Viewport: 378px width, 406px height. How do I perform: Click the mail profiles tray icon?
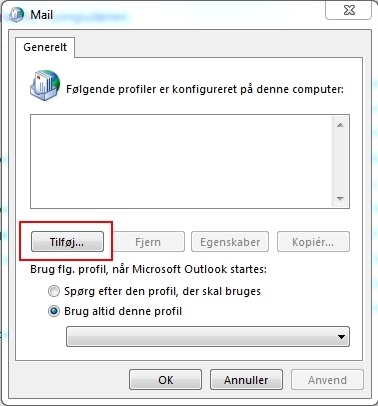(x=45, y=85)
